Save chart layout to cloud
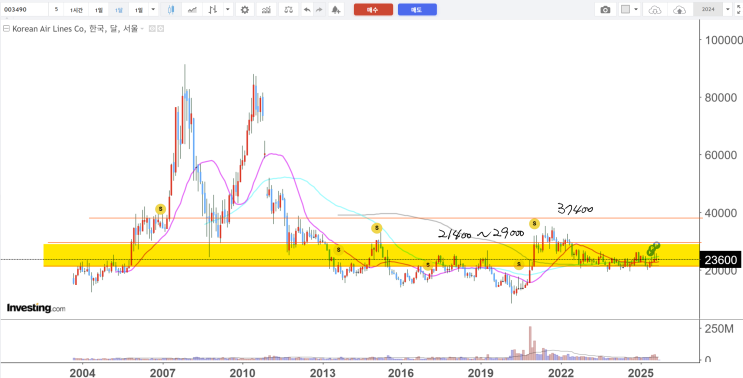The image size is (743, 378). click(679, 9)
